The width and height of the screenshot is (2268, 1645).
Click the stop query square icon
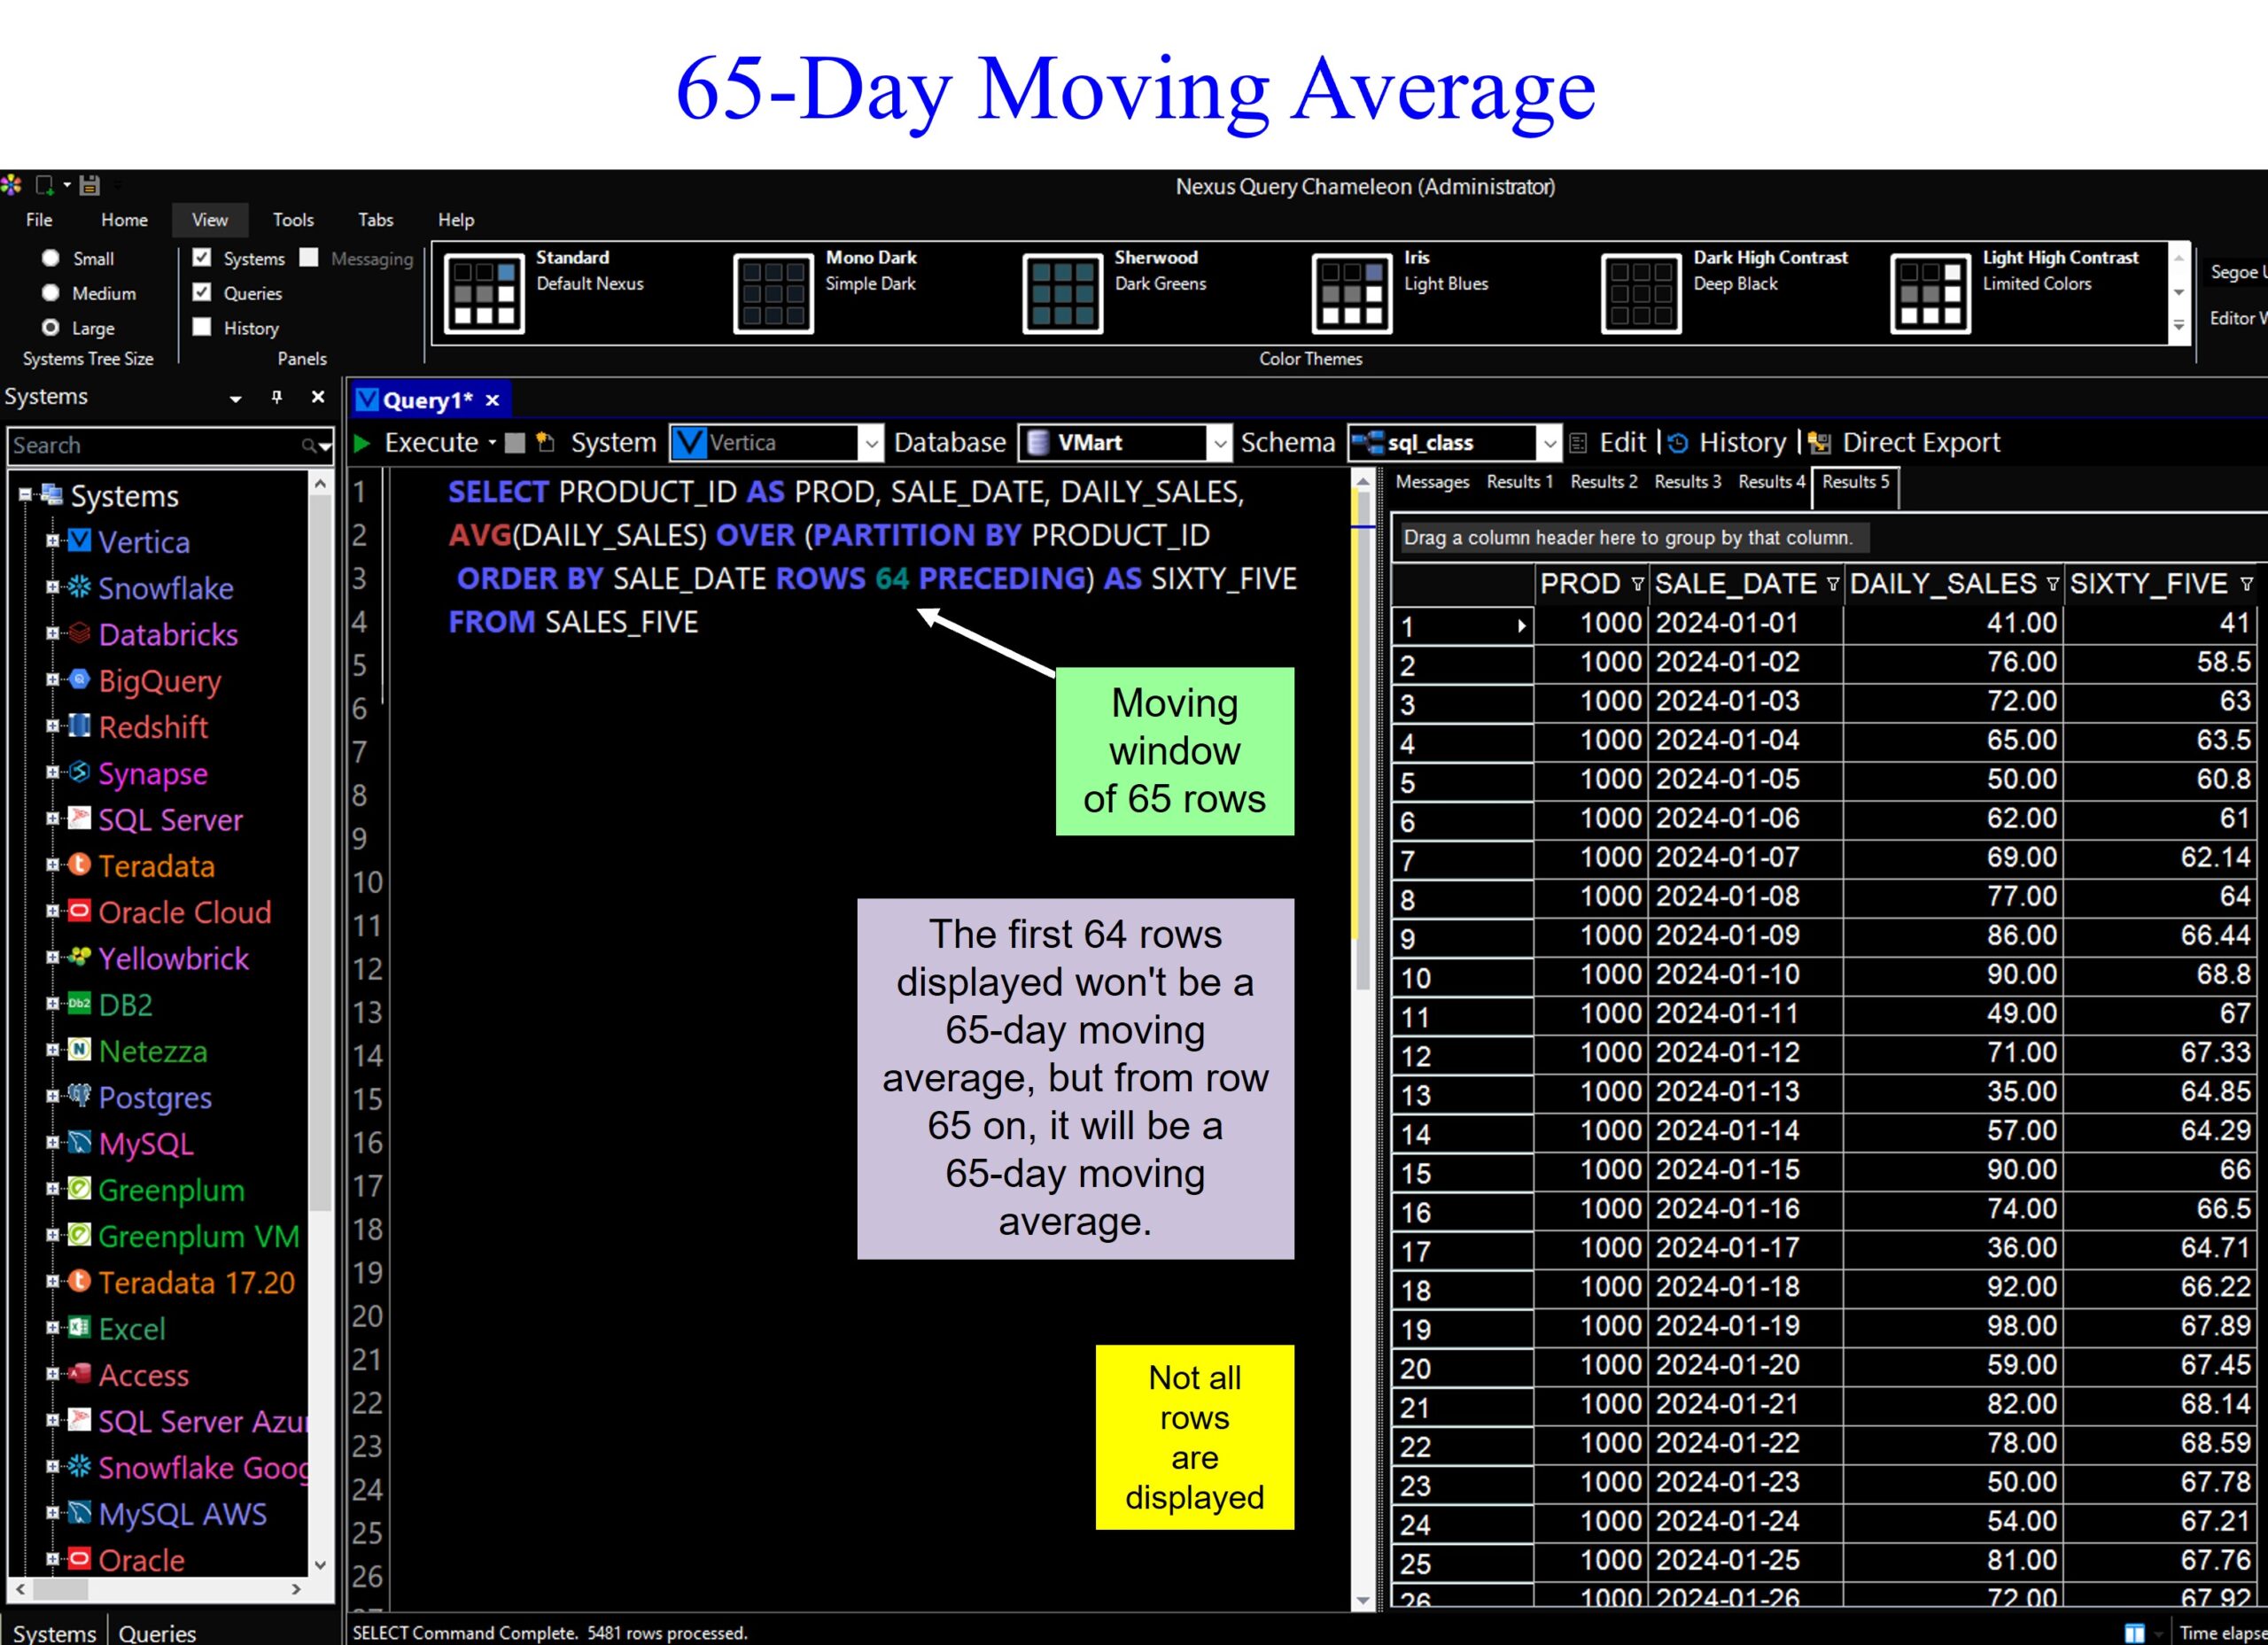pos(515,443)
